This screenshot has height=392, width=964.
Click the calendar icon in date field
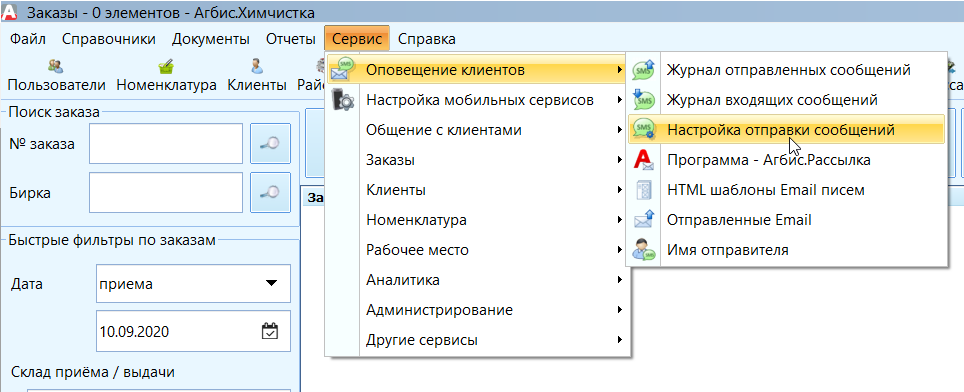coord(270,332)
